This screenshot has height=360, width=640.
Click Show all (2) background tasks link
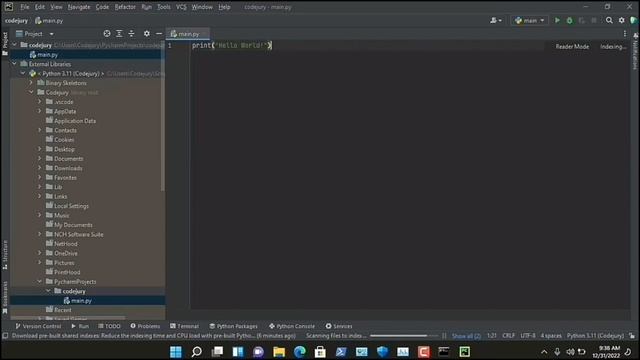pos(466,336)
